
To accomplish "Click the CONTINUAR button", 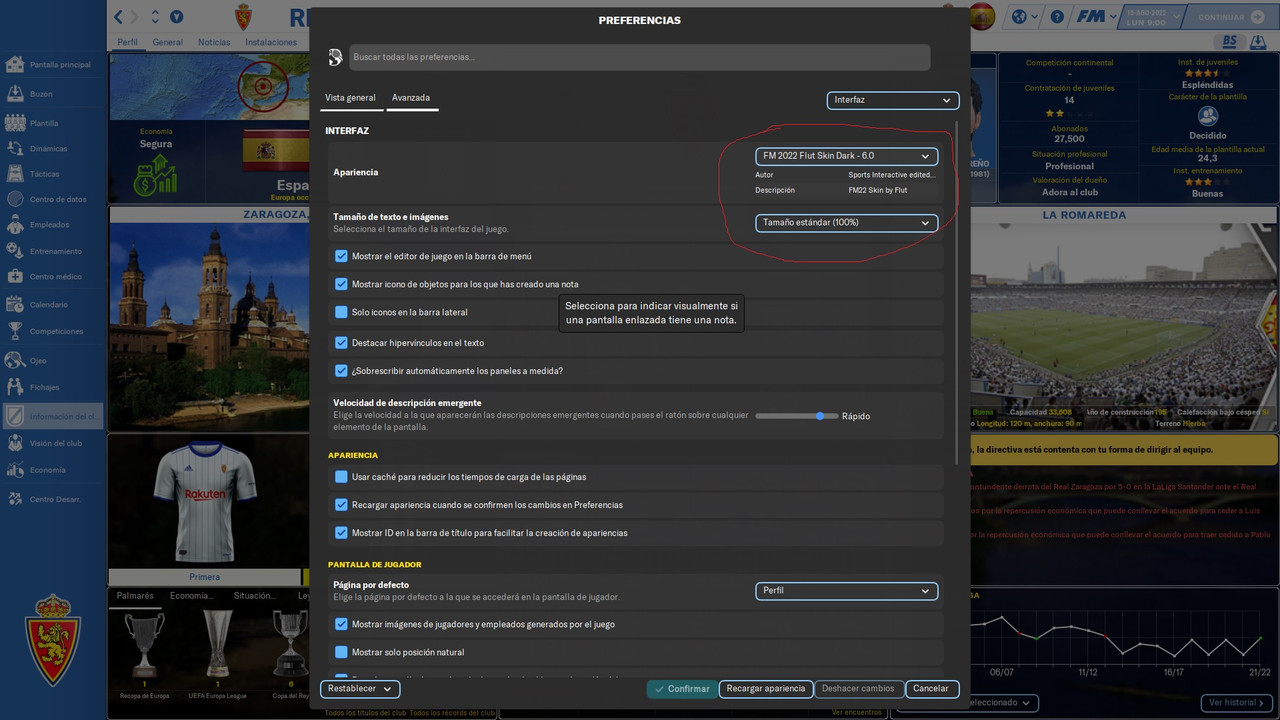I will click(1230, 17).
